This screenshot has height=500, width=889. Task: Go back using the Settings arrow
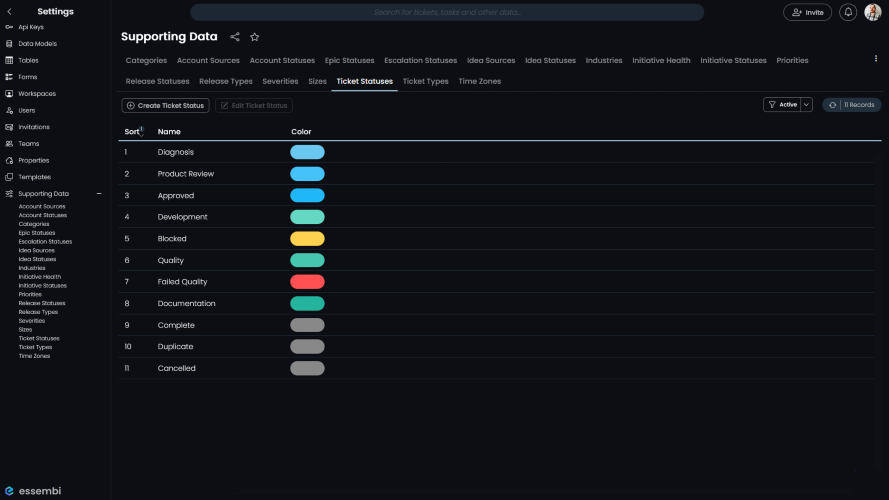pyautogui.click(x=9, y=11)
